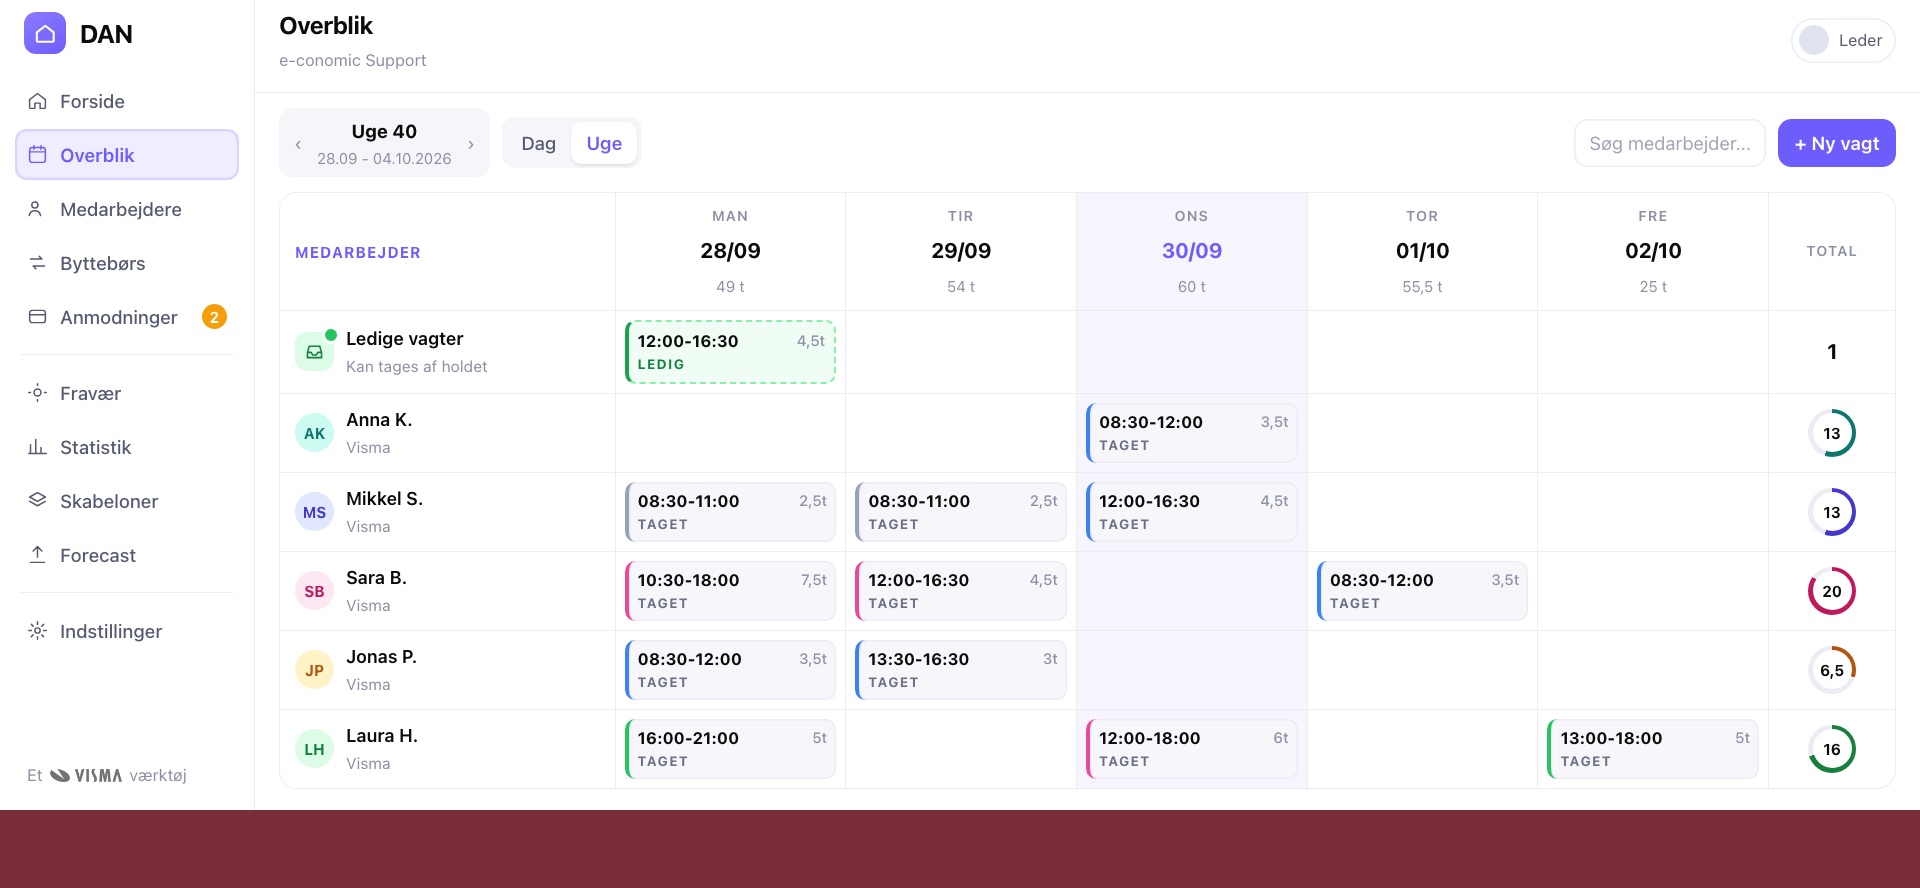Open Anmodninger in sidebar
The height and width of the screenshot is (888, 1920).
click(127, 317)
